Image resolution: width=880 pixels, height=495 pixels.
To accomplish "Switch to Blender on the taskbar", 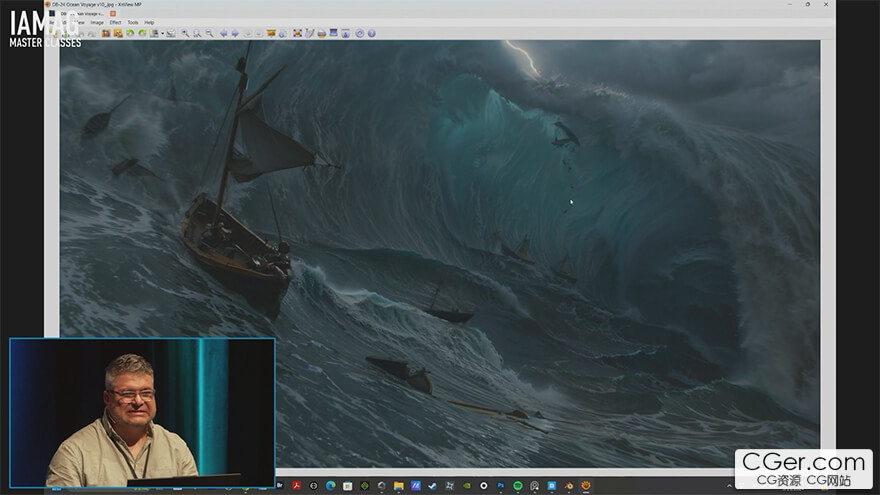I will tap(569, 485).
